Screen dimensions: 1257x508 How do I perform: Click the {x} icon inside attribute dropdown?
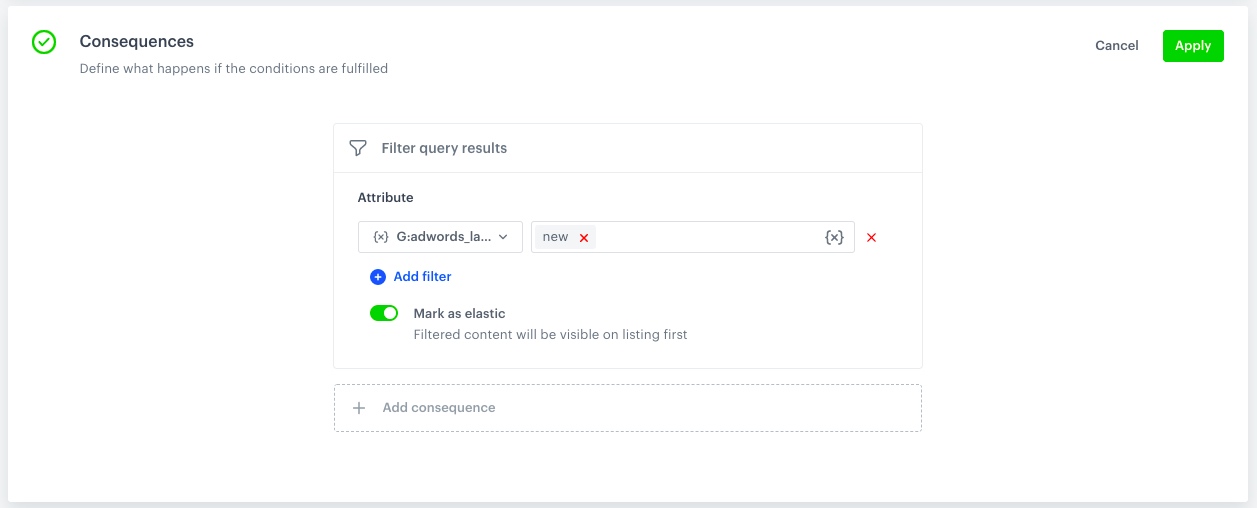[x=380, y=237]
